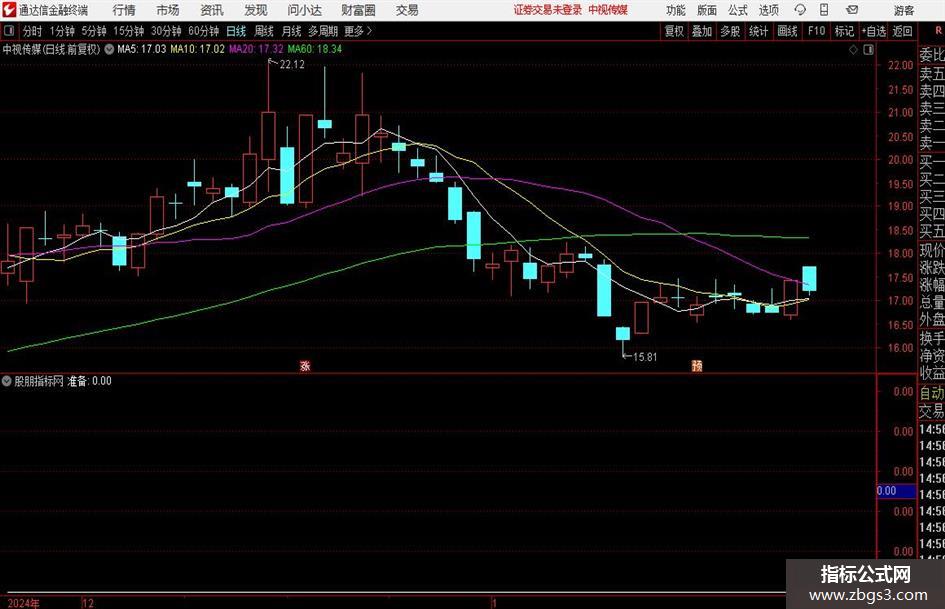The image size is (945, 609).
Task: Click the 22.00 price axis label
Action: pyautogui.click(x=900, y=65)
